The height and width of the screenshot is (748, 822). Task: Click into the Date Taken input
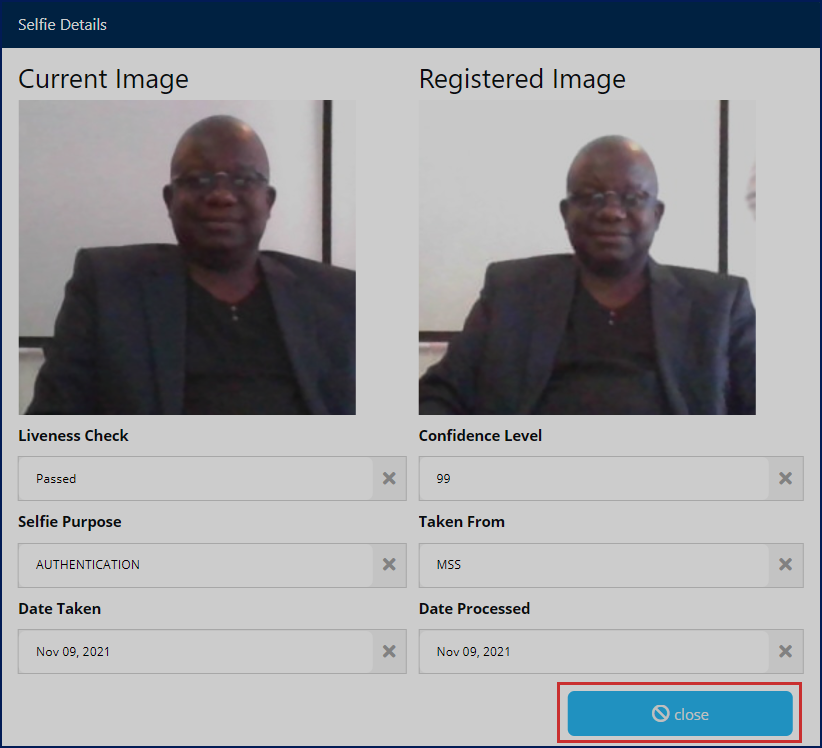click(196, 652)
